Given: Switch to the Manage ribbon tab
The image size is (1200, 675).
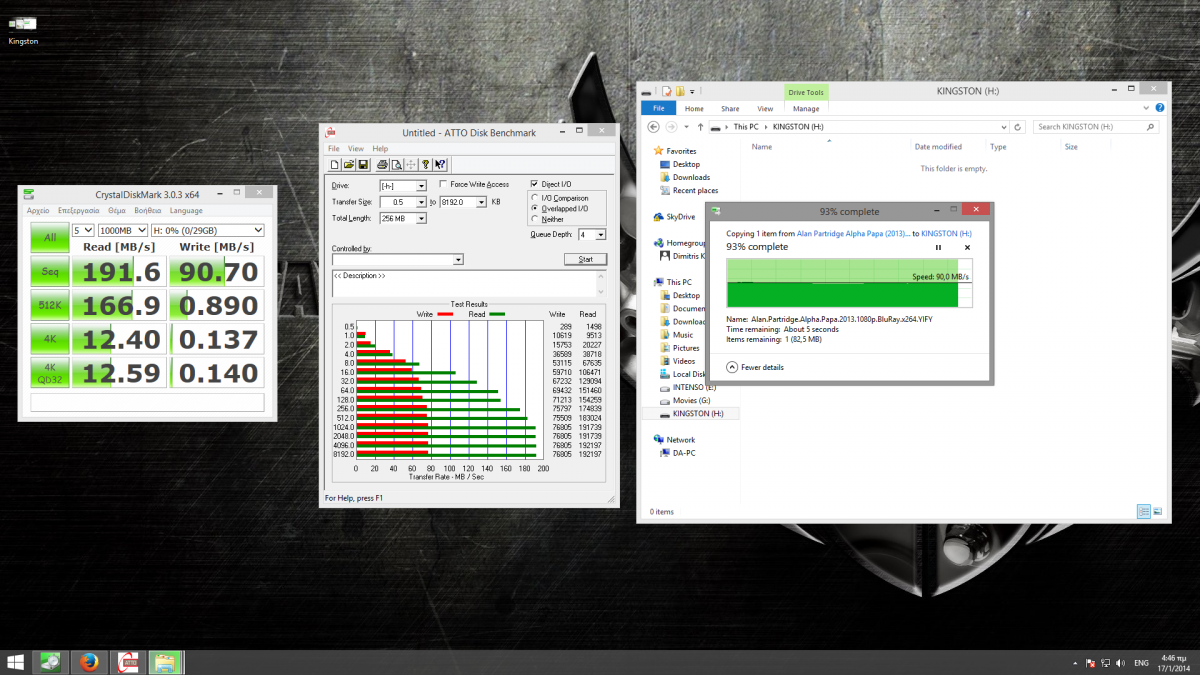Looking at the screenshot, I should (806, 108).
